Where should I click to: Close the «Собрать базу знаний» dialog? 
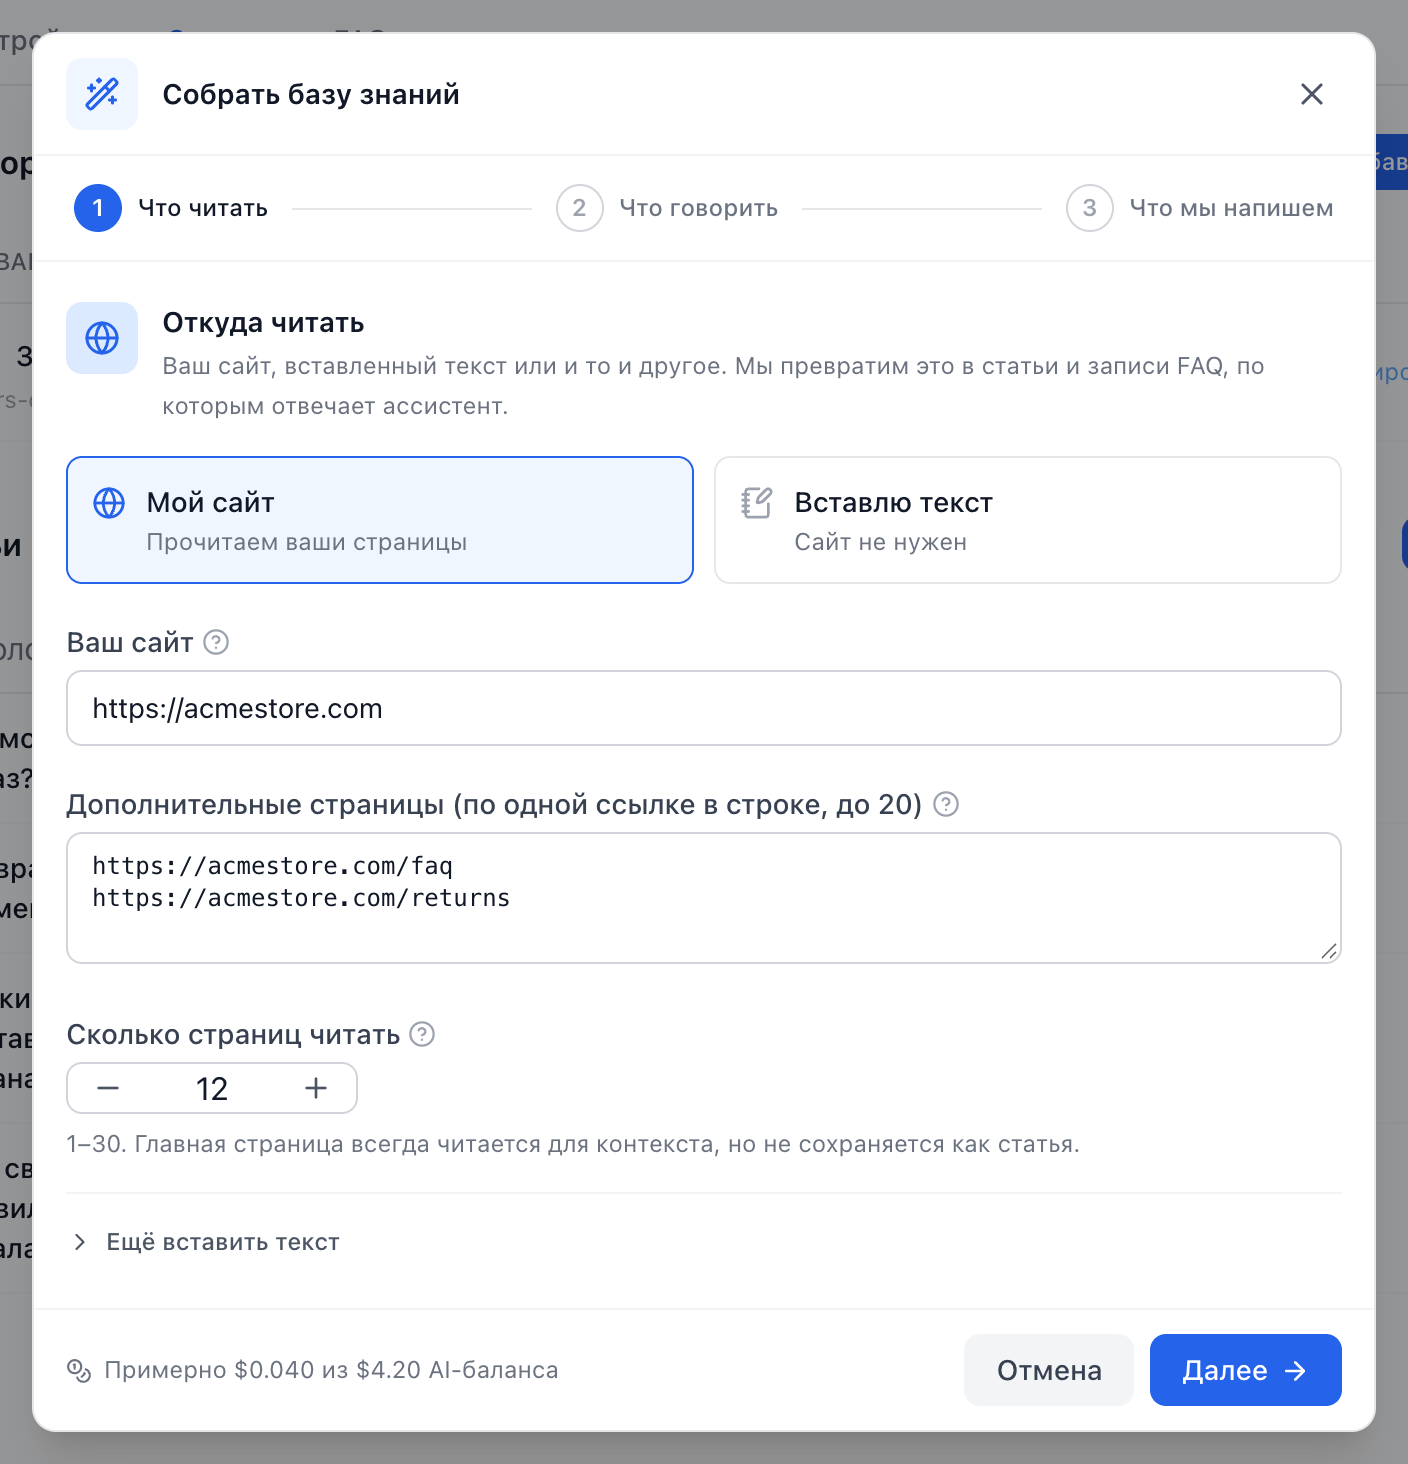(1311, 94)
